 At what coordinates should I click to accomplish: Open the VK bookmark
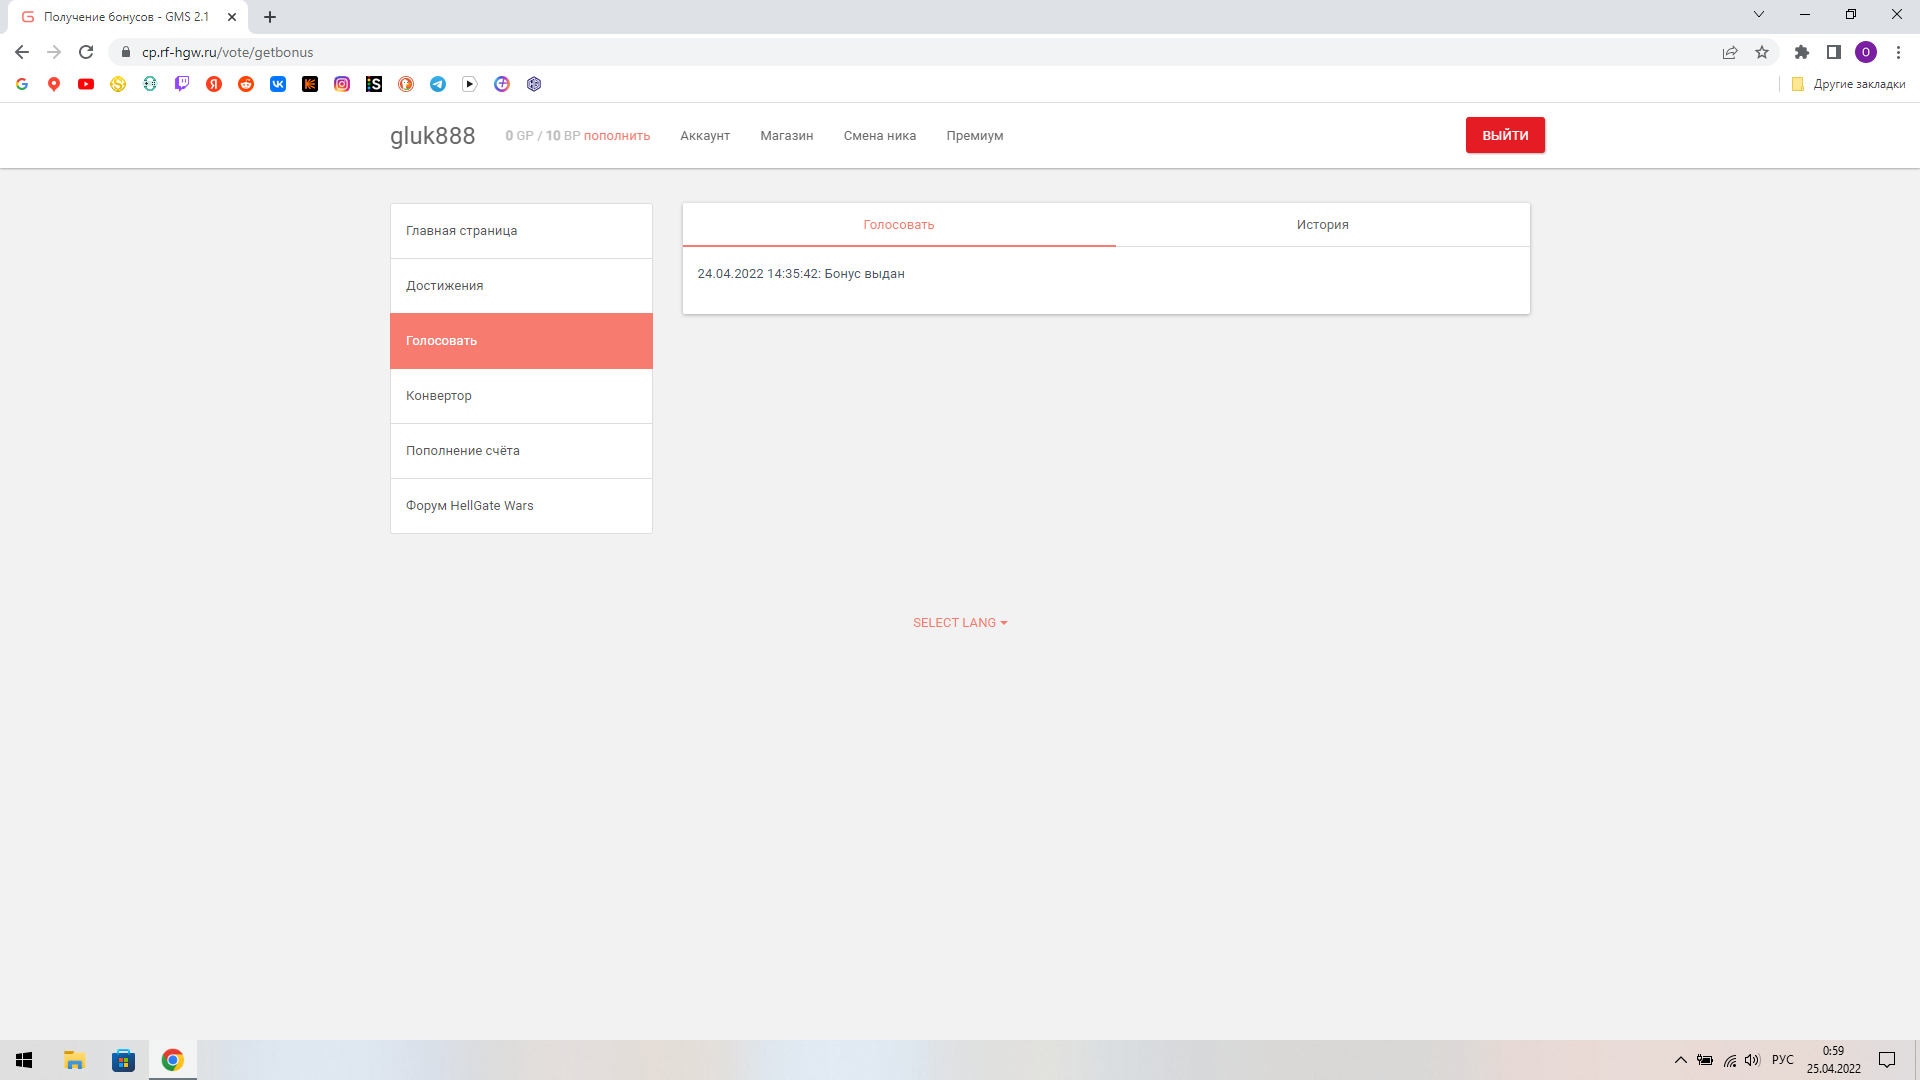278,84
